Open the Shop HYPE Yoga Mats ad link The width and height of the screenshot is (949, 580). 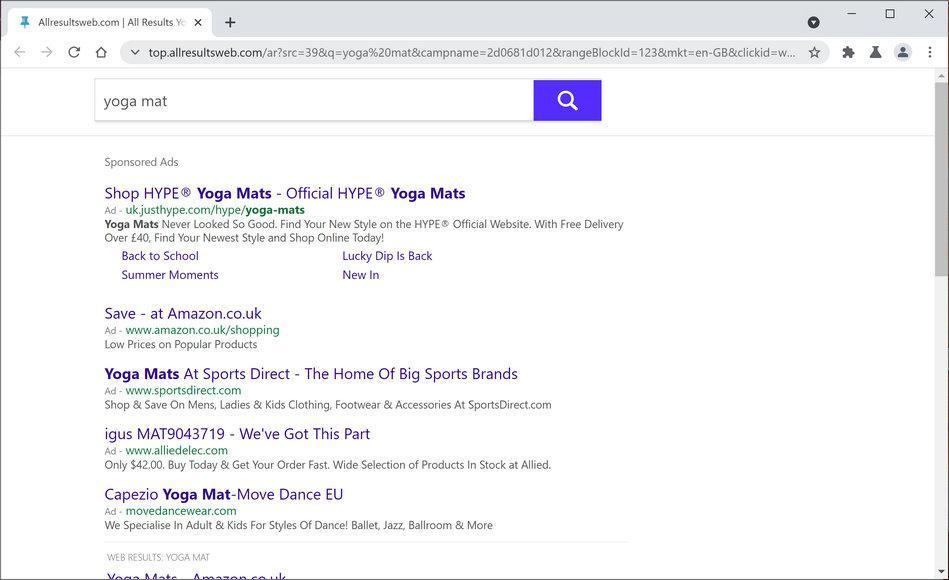(284, 193)
